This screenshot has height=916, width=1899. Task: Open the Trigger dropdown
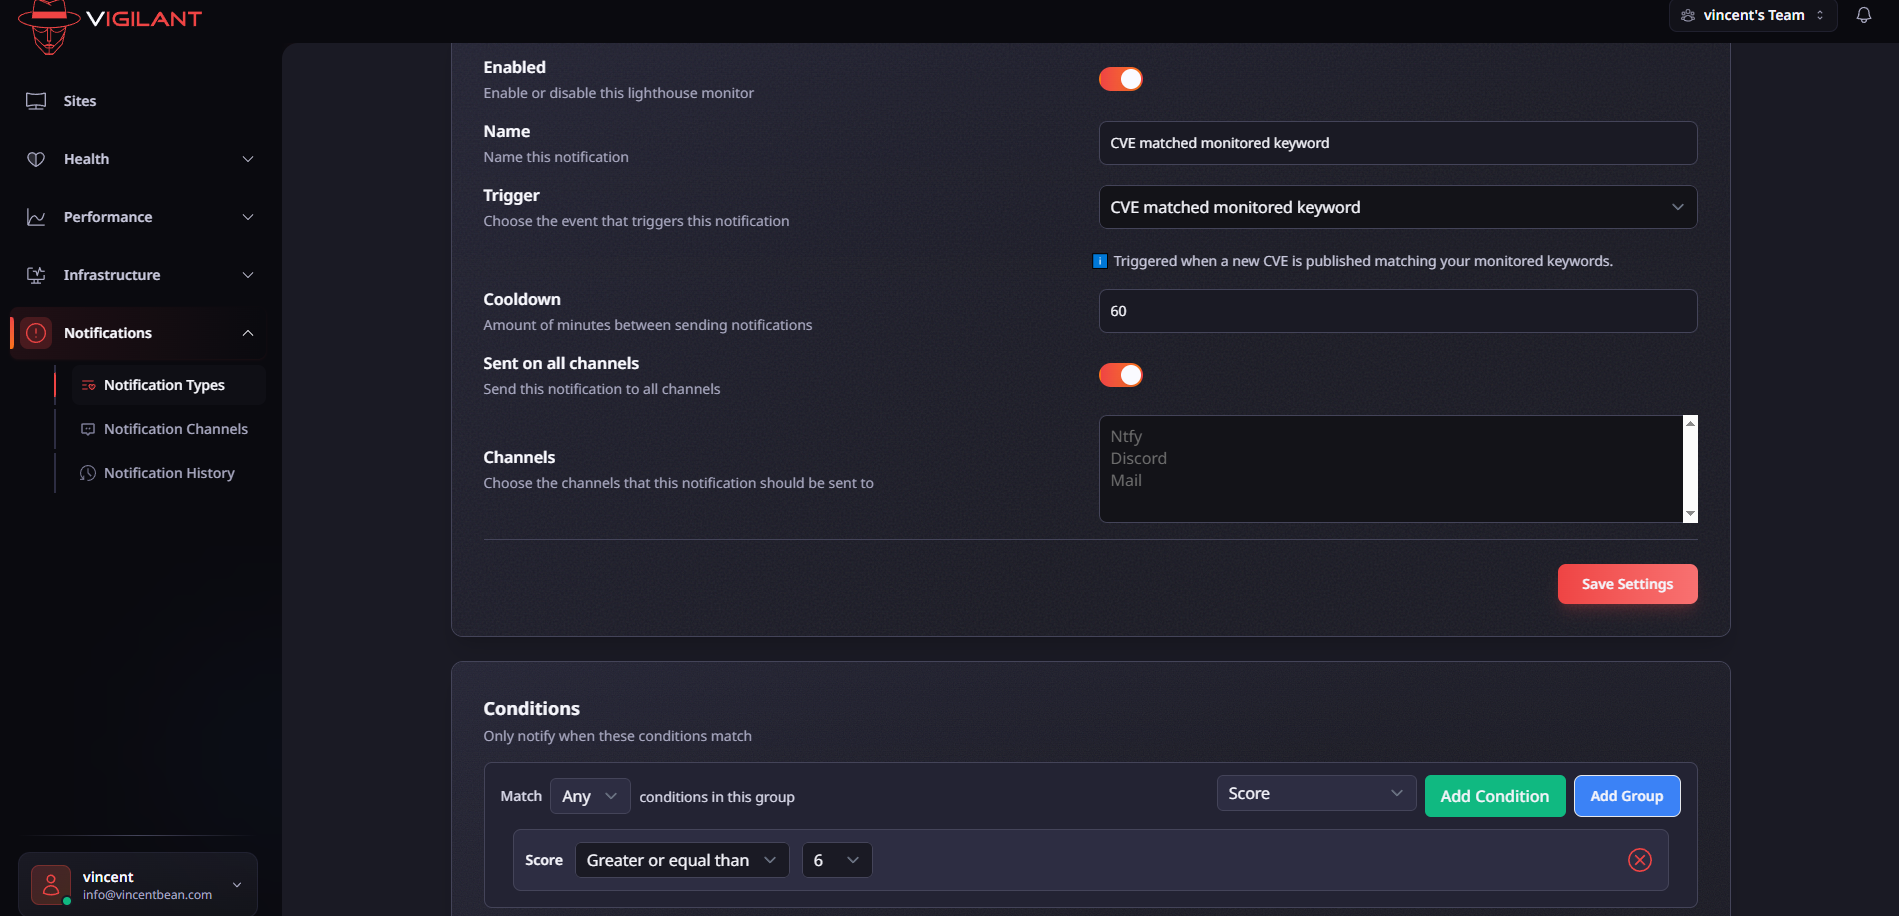pyautogui.click(x=1396, y=207)
